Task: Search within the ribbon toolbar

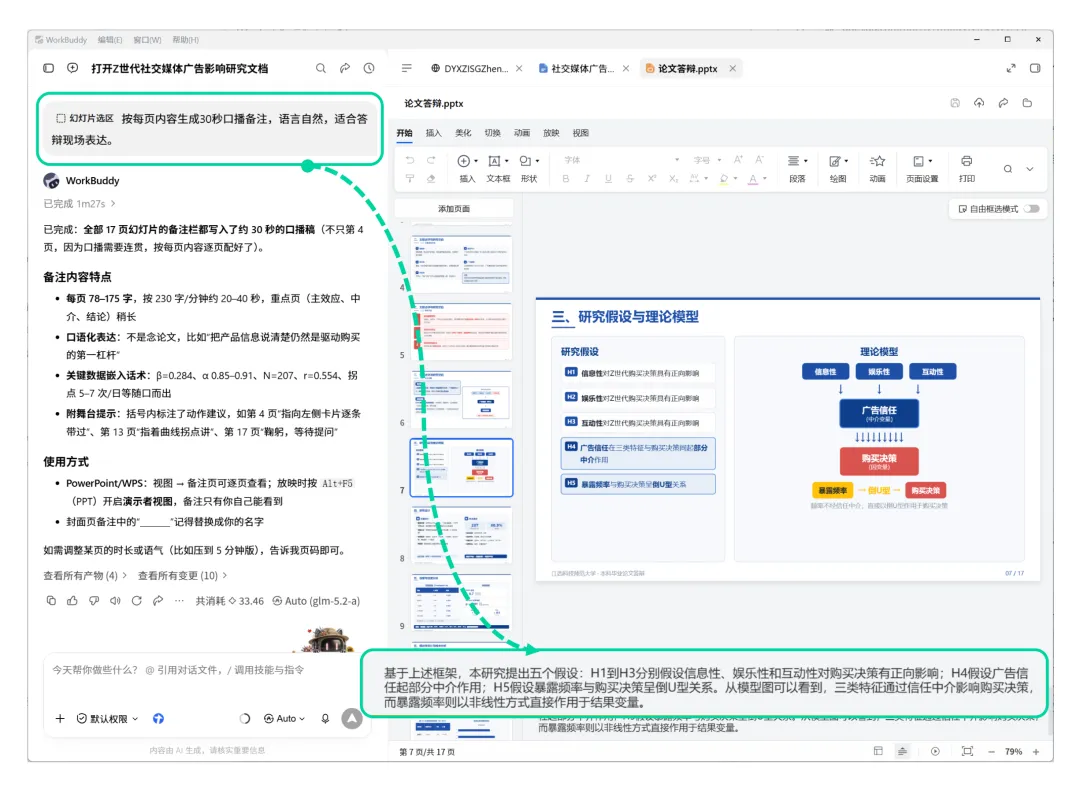Action: 1008,169
